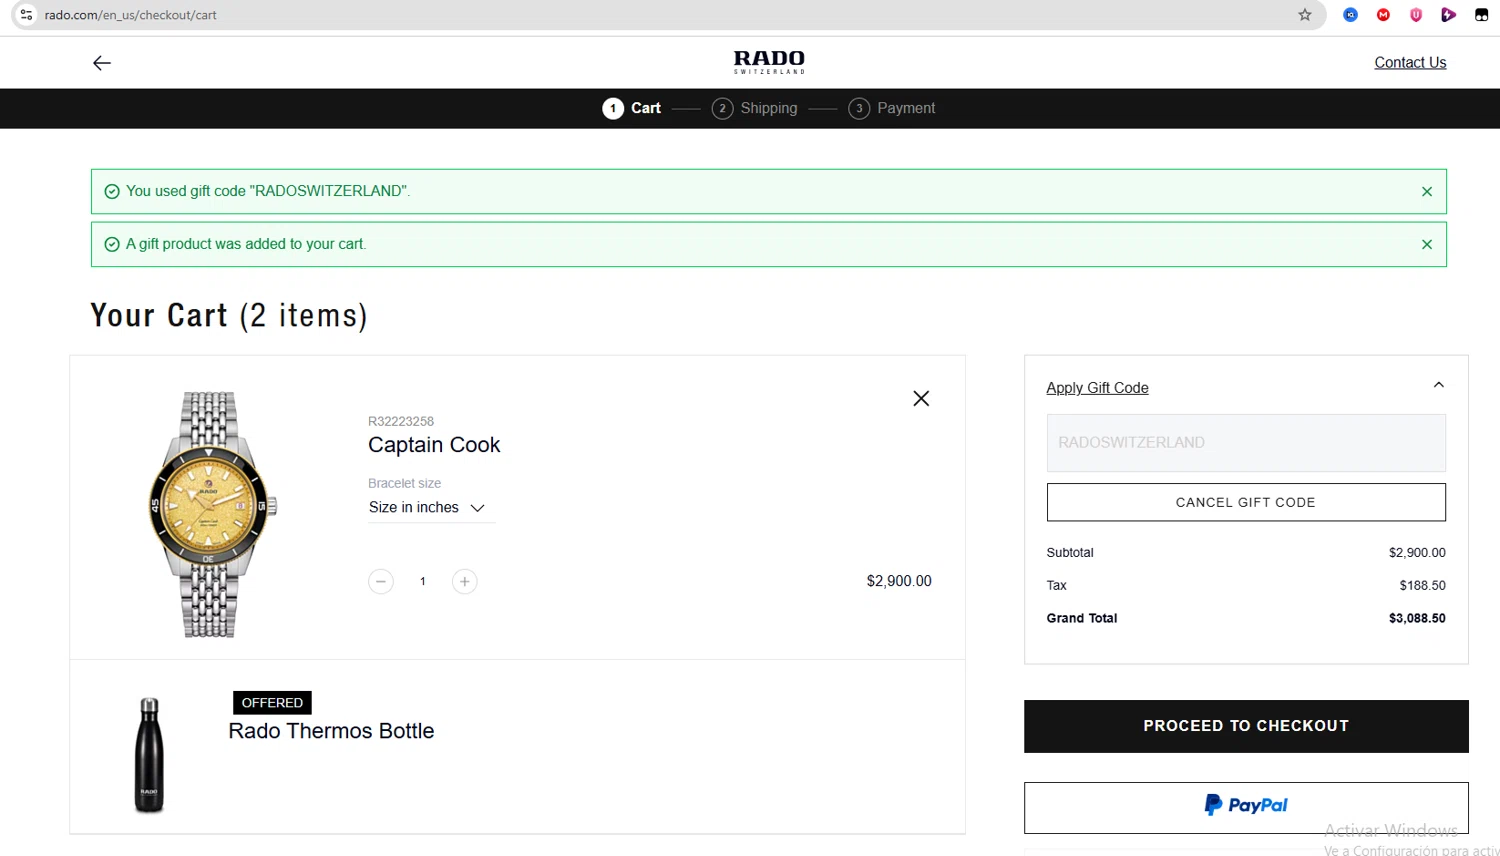Click Cancel Gift Code button
This screenshot has height=856, width=1500.
1246,502
